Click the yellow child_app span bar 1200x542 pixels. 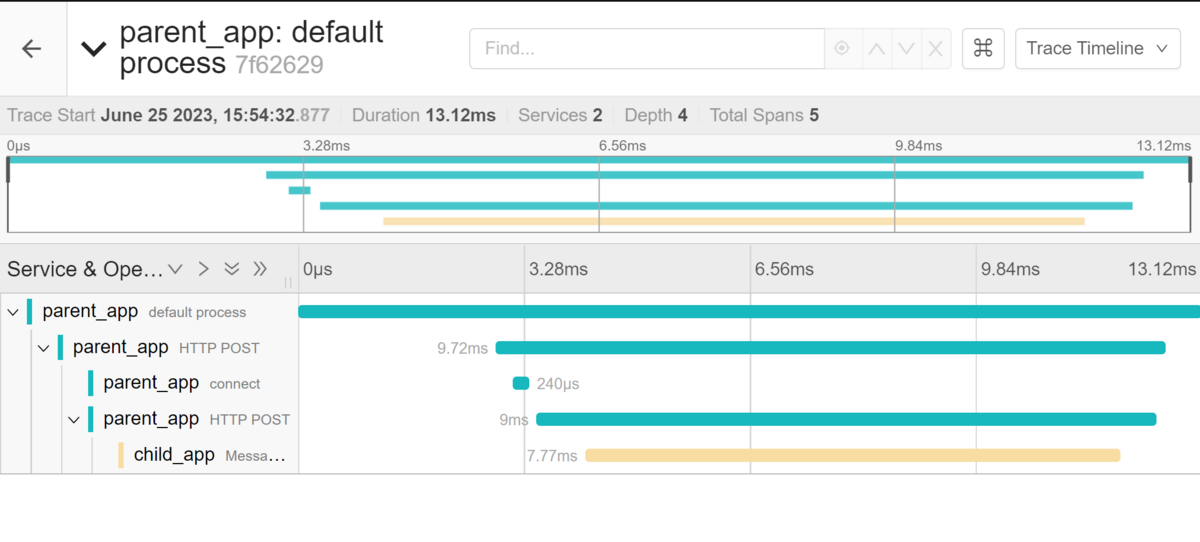pos(853,455)
